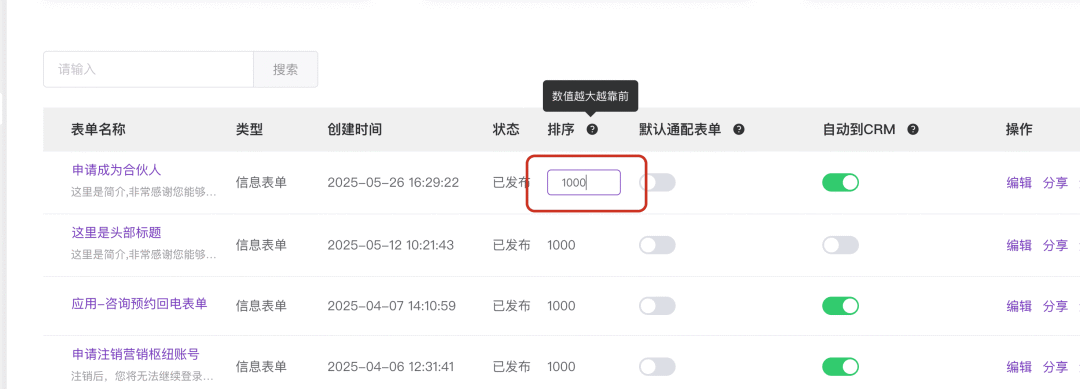The image size is (1080, 389).
Task: Enable 自动到CRM for 这里是头部标题
Action: (840, 245)
